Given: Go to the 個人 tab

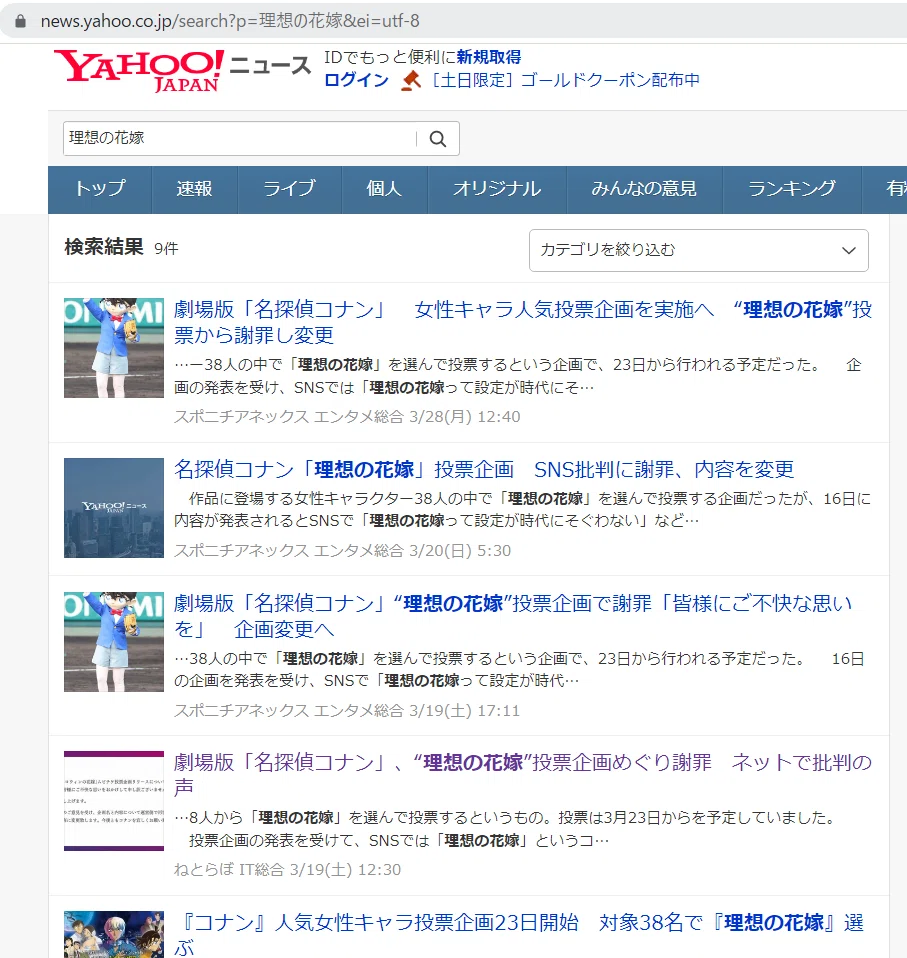Looking at the screenshot, I should point(384,189).
